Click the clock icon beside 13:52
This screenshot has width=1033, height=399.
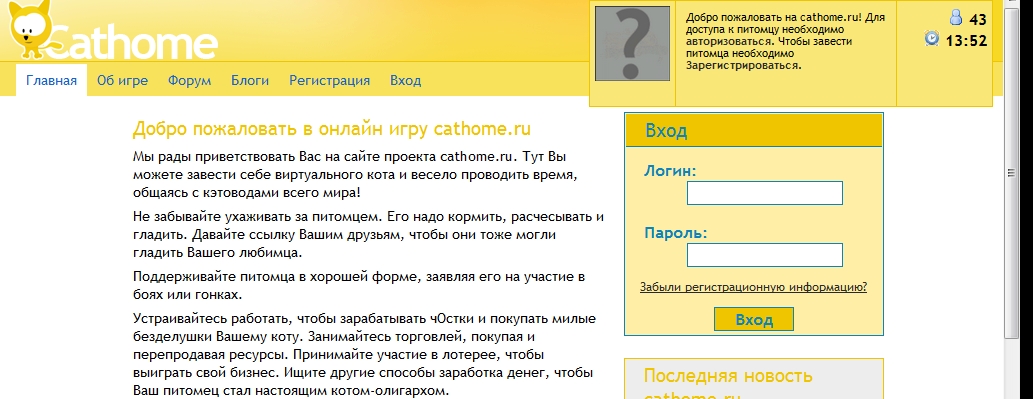[932, 38]
